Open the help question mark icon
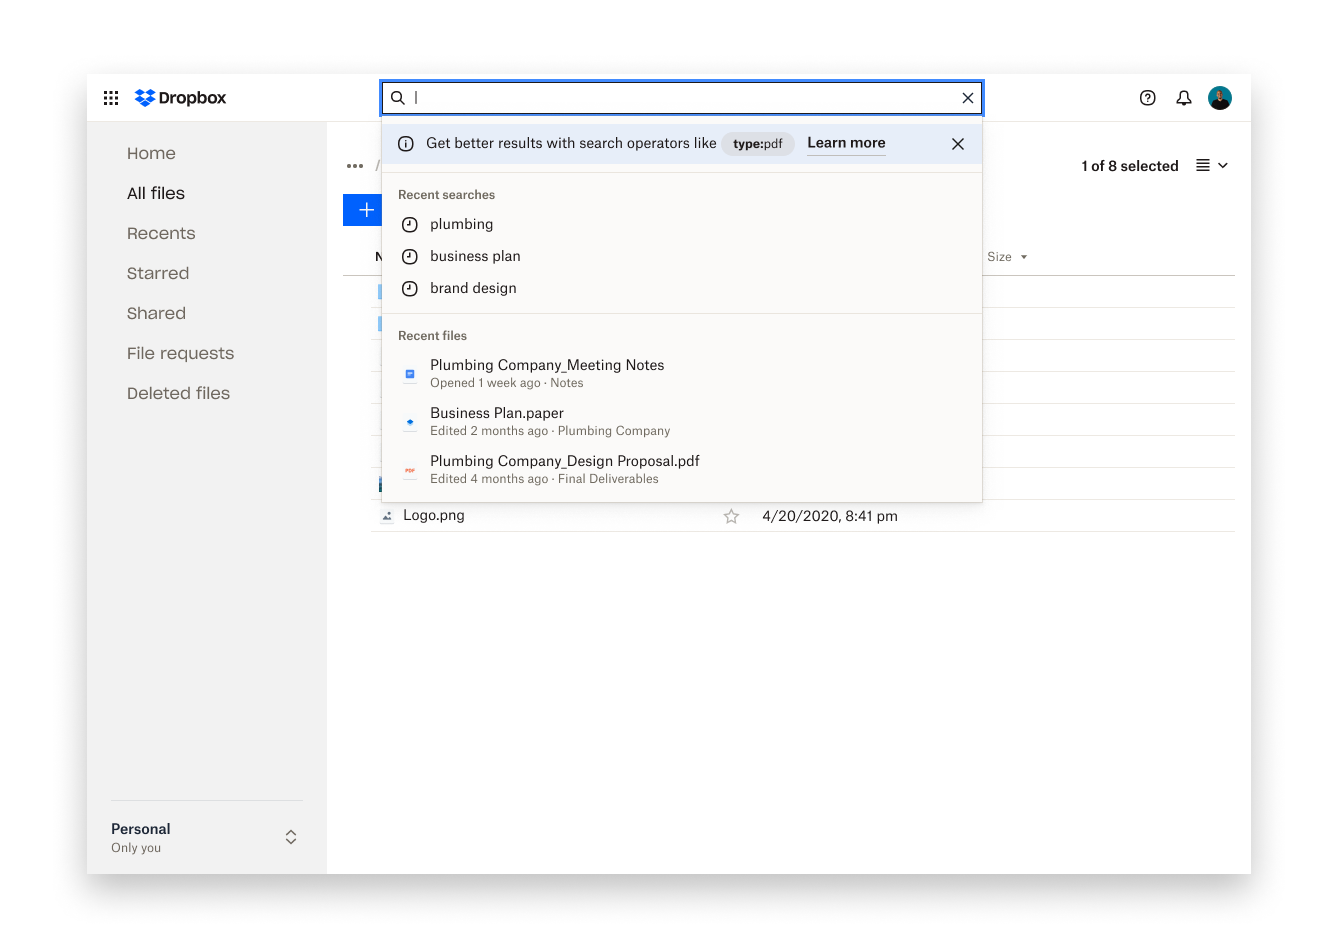The height and width of the screenshot is (948, 1338). tap(1147, 98)
